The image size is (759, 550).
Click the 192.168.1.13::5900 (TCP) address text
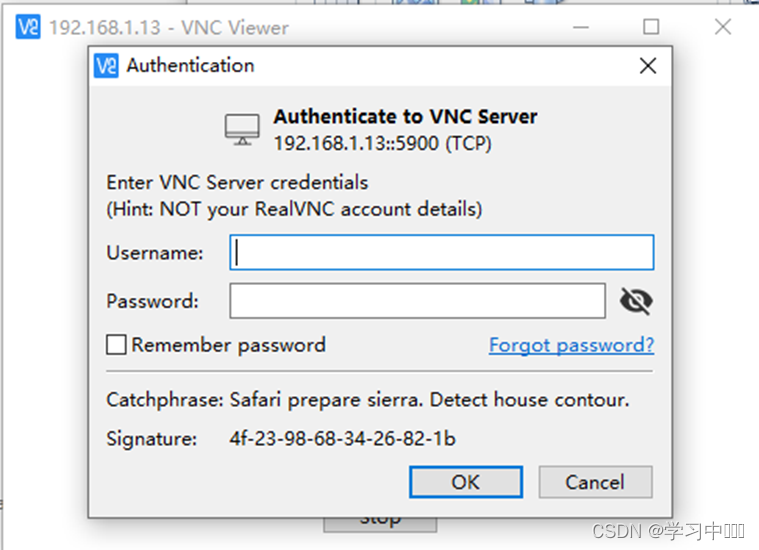tap(382, 143)
